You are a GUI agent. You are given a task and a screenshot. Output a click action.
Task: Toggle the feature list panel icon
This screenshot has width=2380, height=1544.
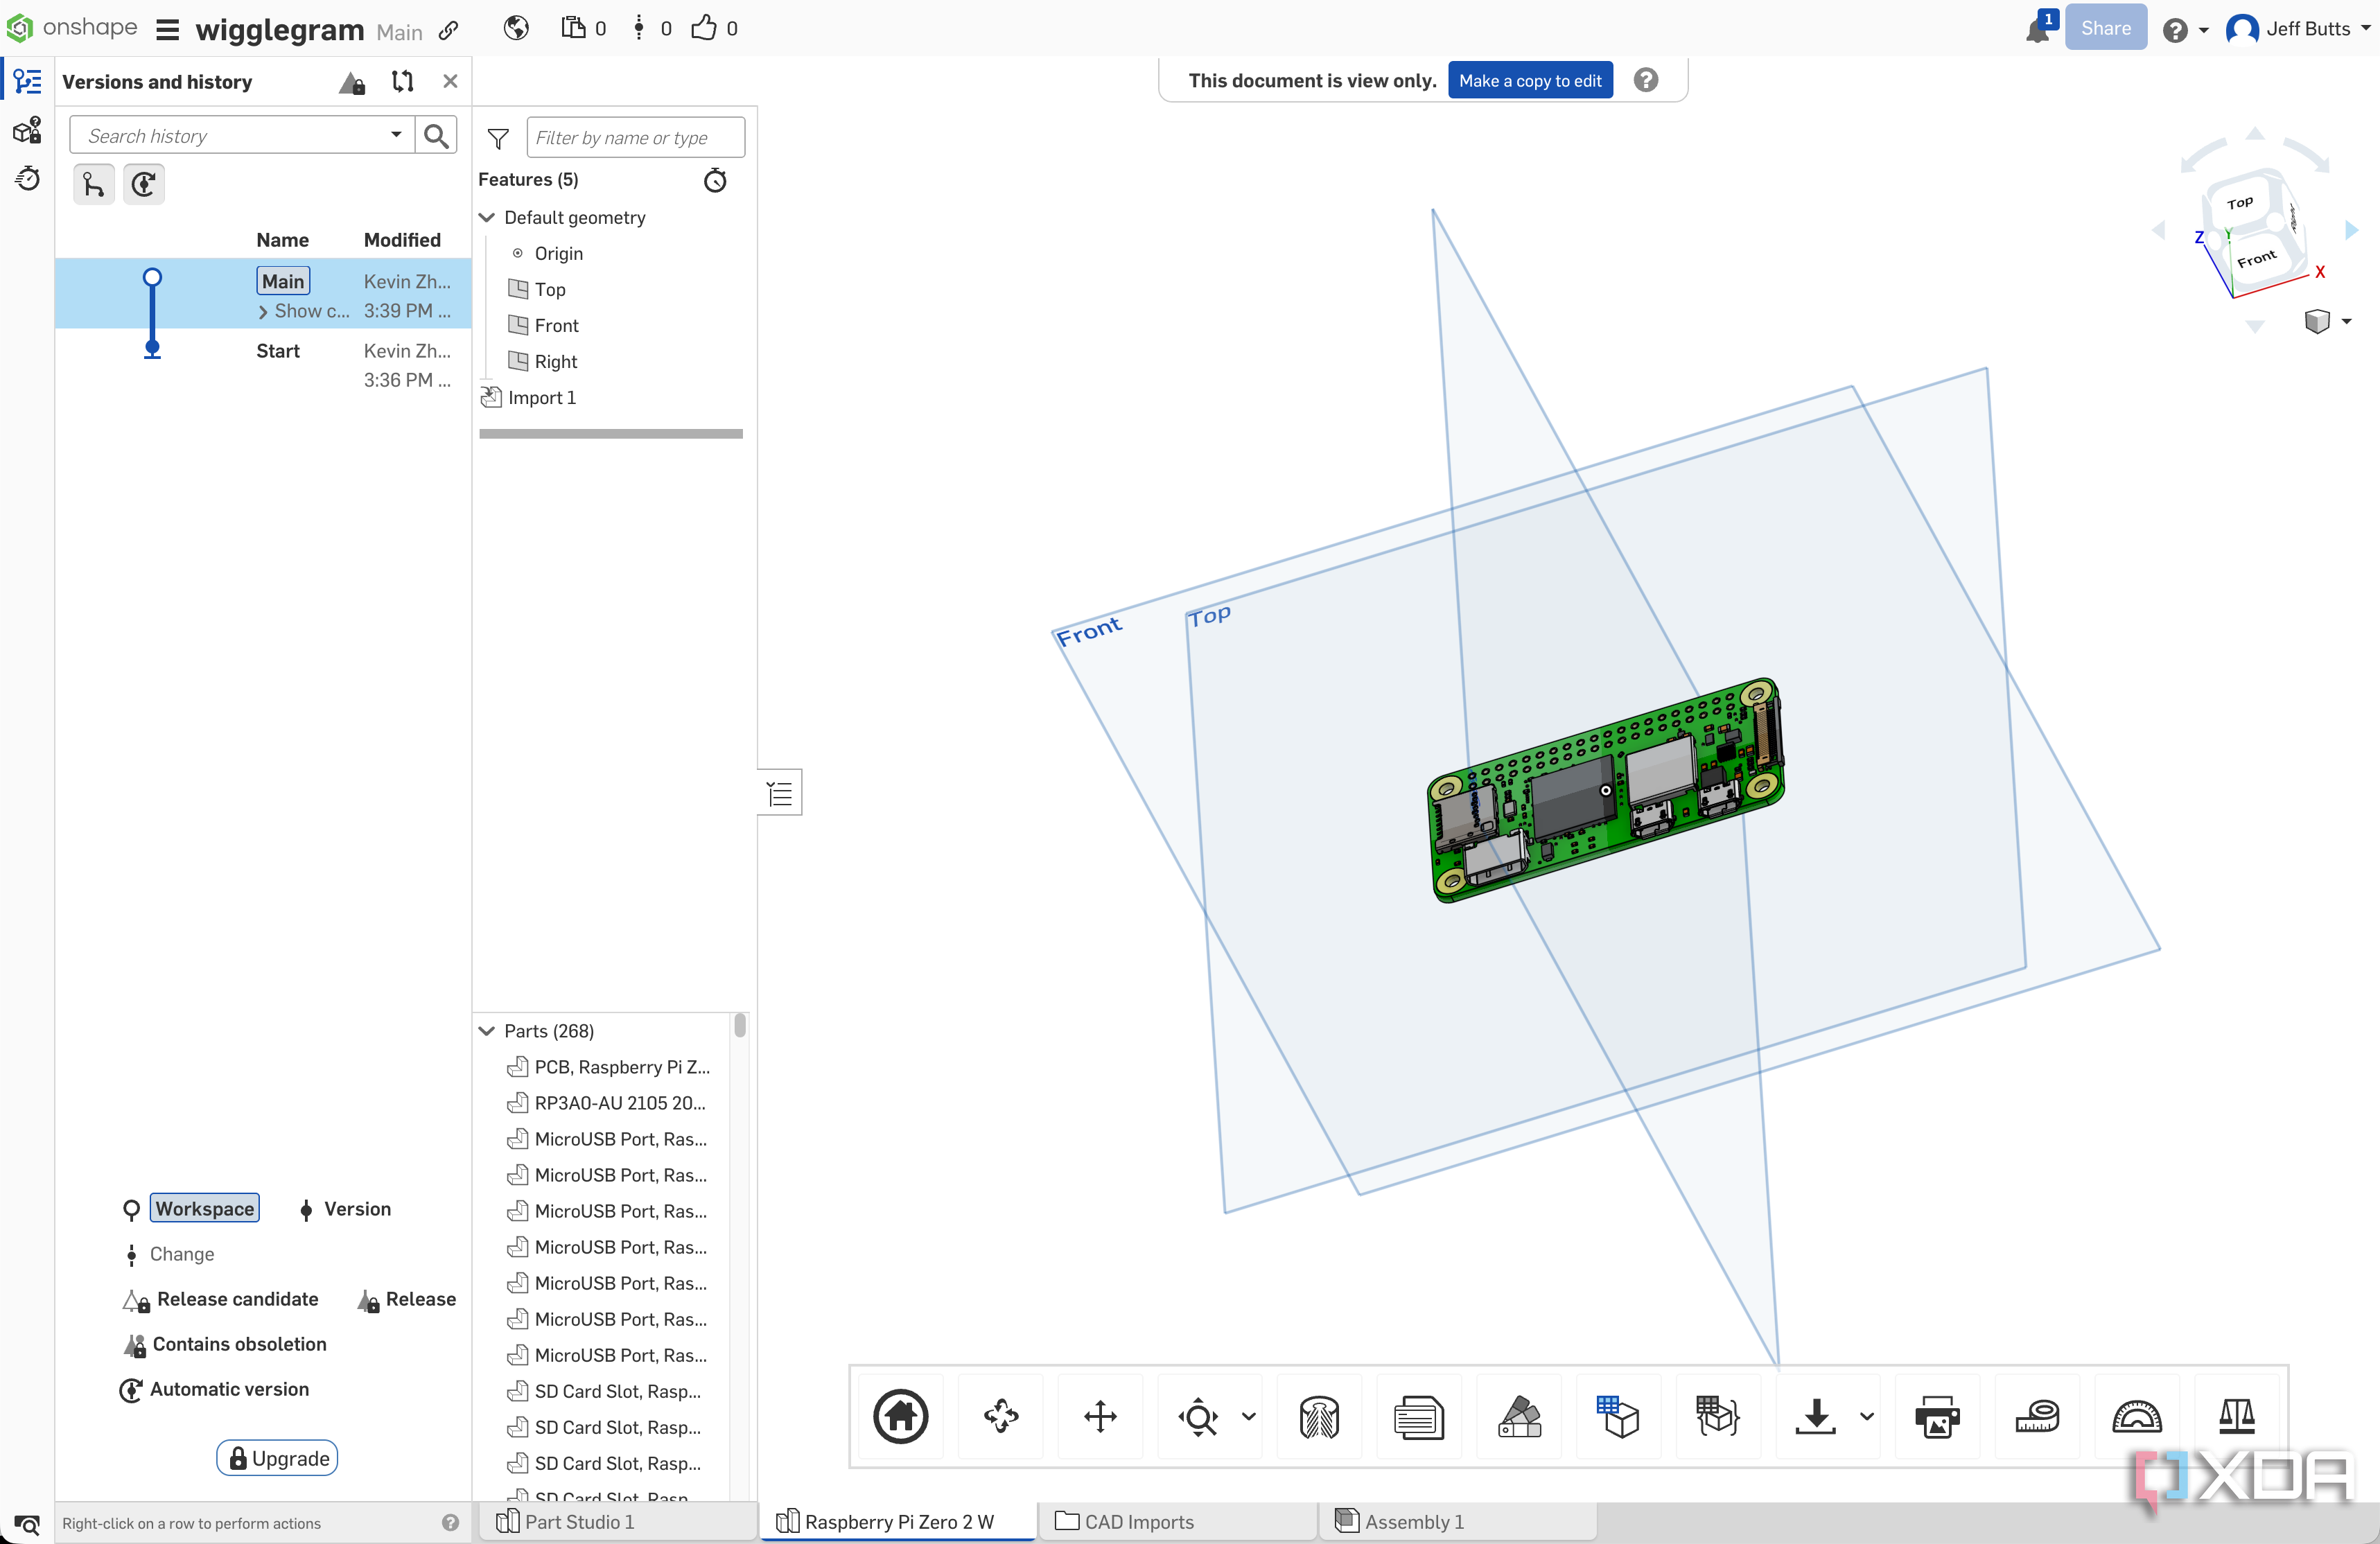coord(780,793)
